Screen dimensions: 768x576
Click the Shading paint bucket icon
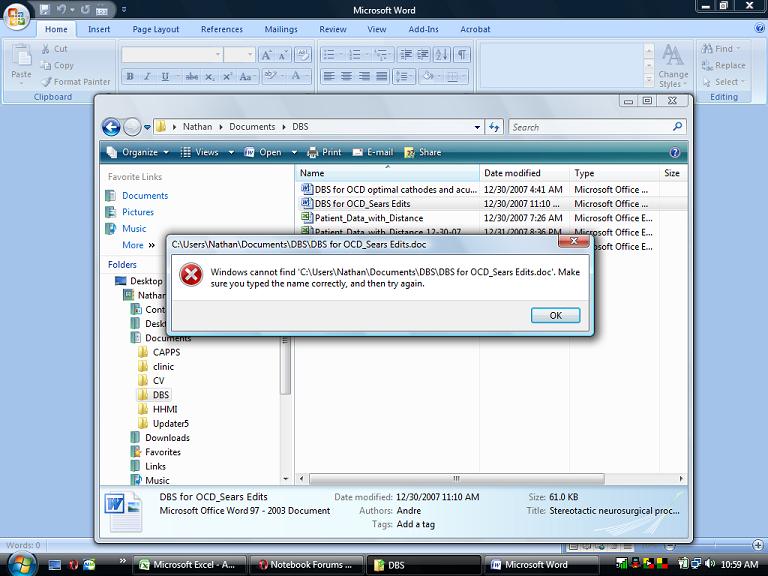(428, 76)
